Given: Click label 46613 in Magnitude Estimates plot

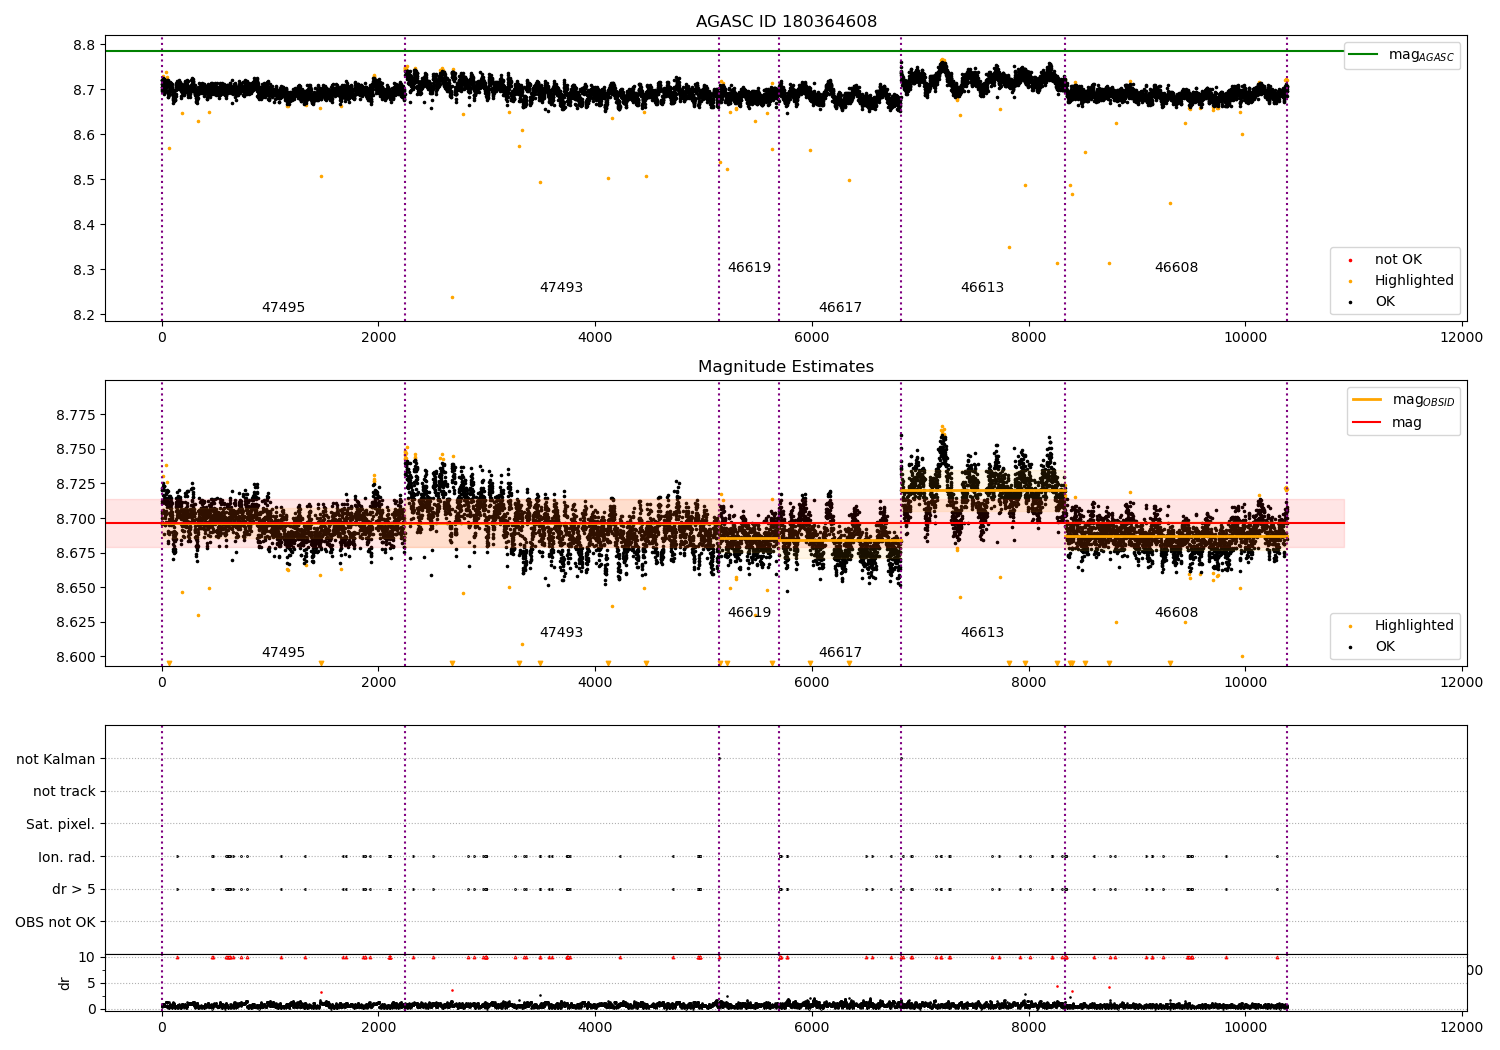Looking at the screenshot, I should tap(982, 633).
